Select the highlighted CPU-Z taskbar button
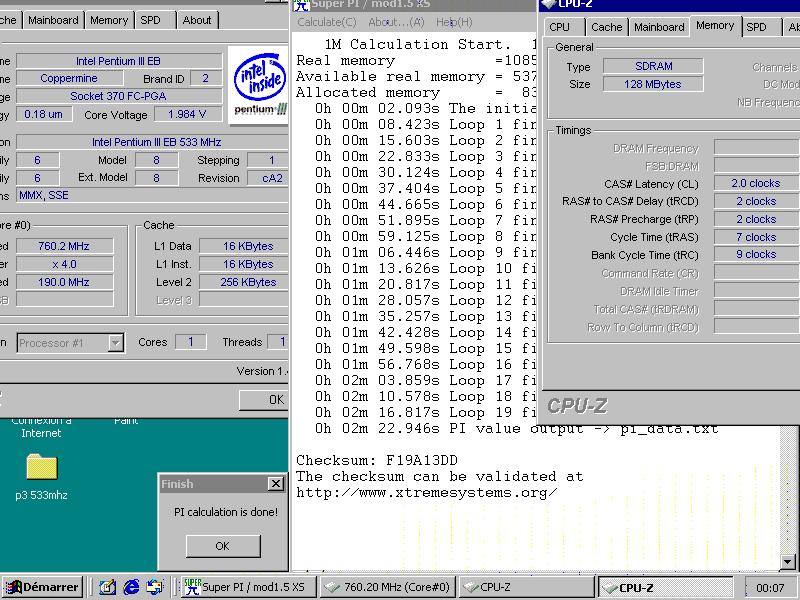This screenshot has width=800, height=600. coord(665,587)
